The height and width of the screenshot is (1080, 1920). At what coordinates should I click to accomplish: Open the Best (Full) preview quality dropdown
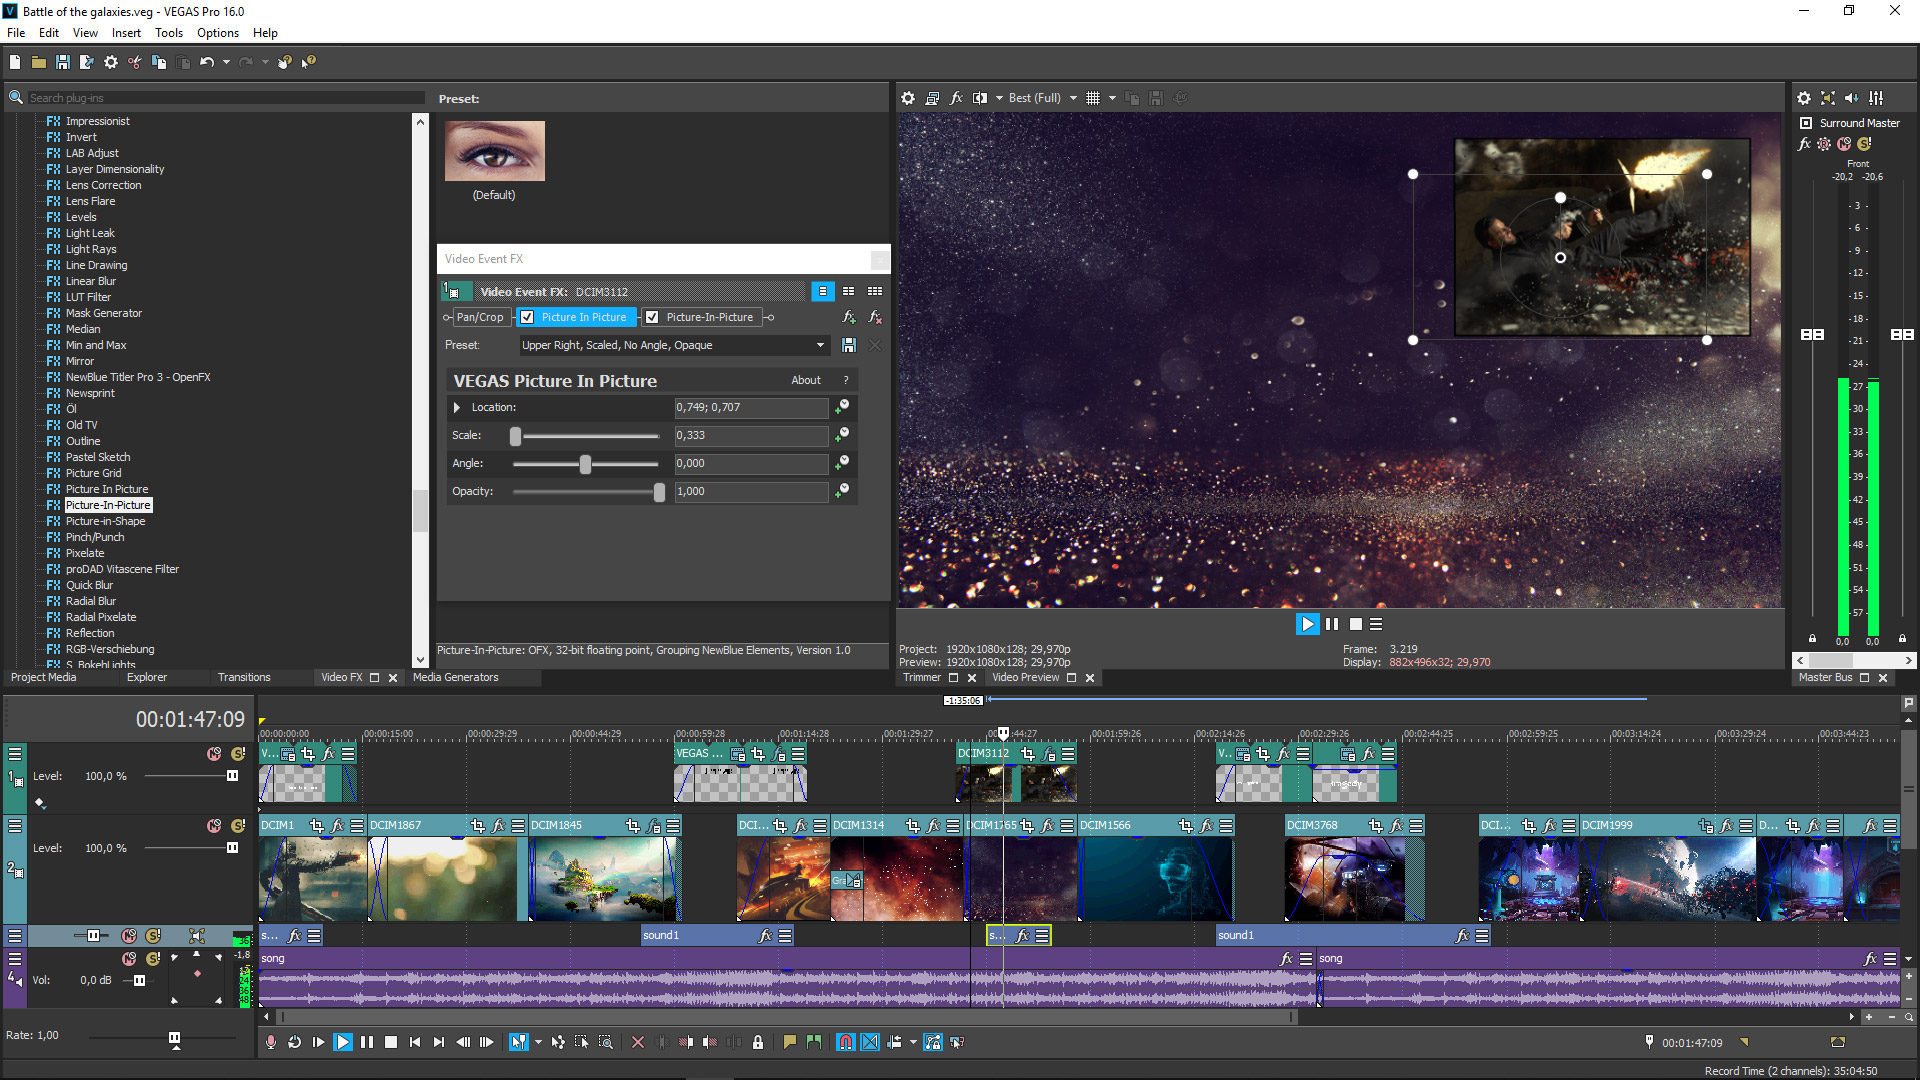coord(1040,97)
